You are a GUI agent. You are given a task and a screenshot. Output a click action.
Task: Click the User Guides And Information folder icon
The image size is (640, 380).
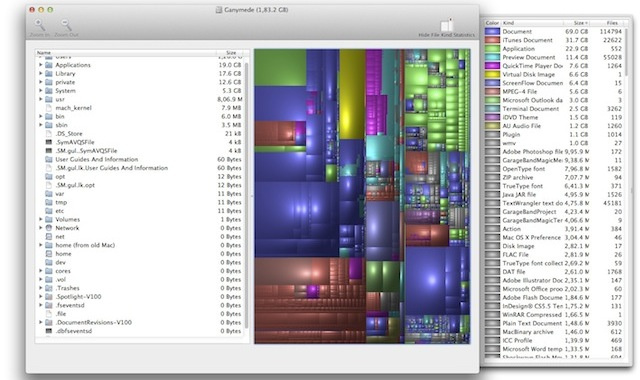49,159
